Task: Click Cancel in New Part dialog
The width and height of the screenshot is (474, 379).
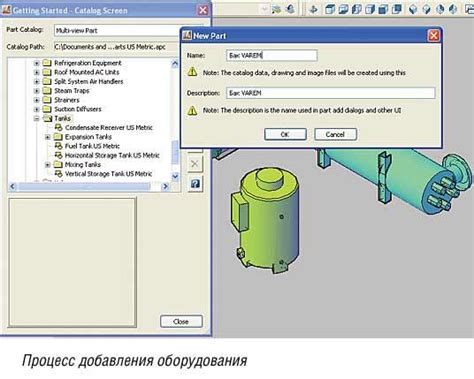Action: pyautogui.click(x=335, y=134)
